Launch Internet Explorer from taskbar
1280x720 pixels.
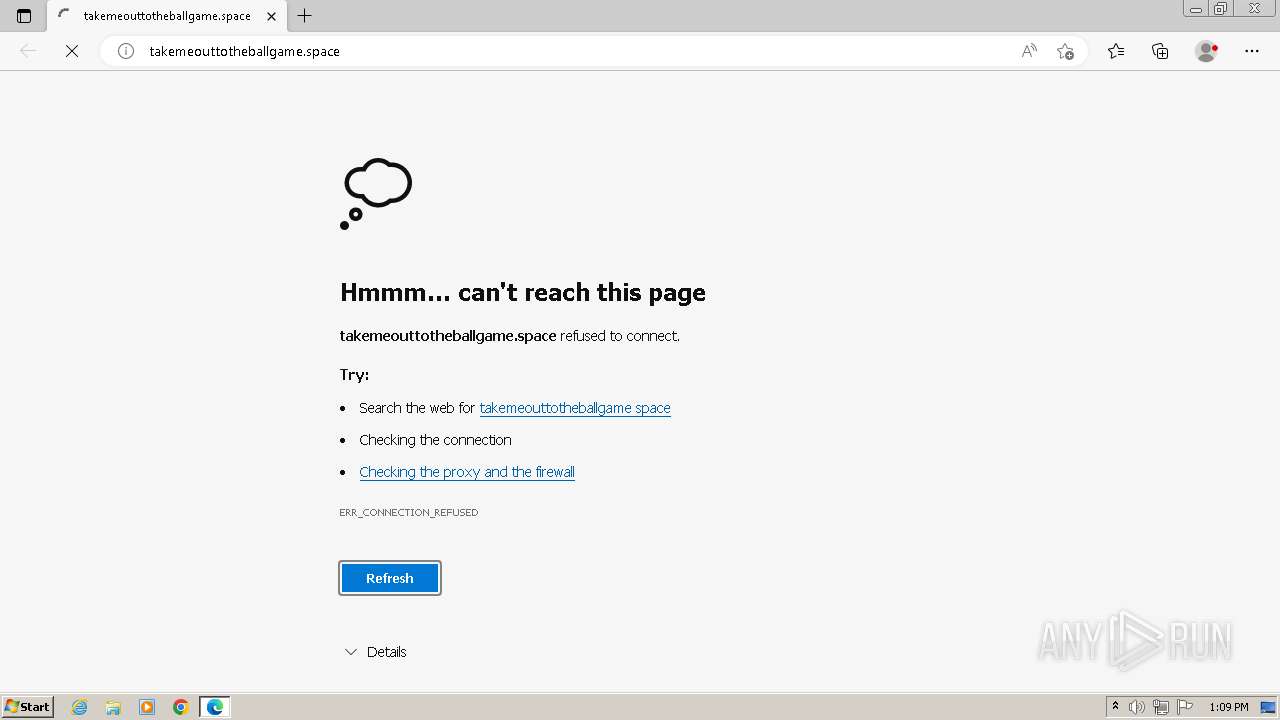80,707
